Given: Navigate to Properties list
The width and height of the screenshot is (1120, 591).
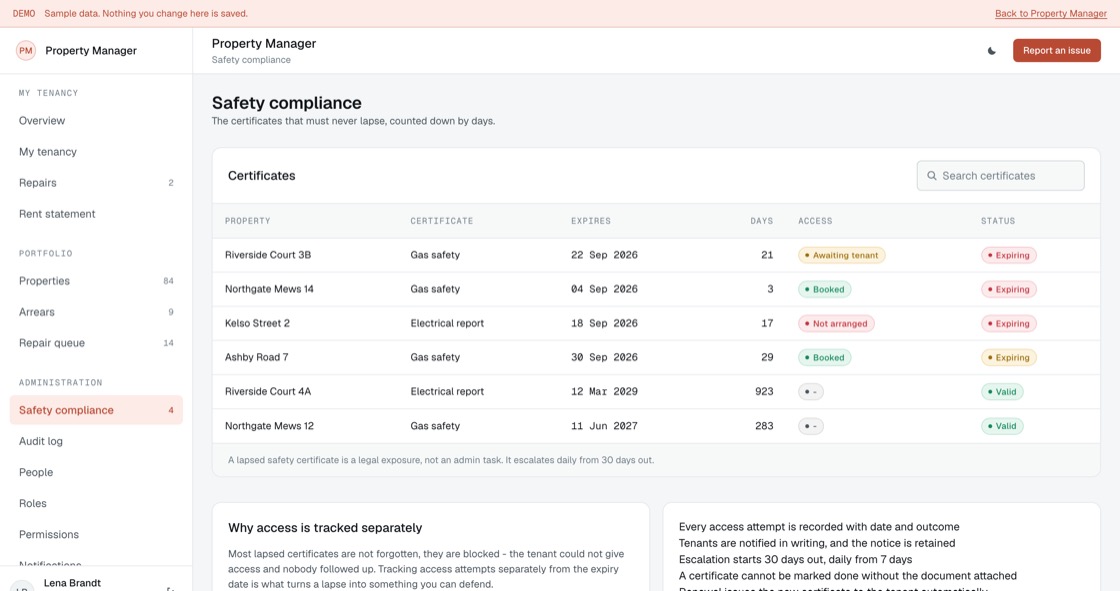Looking at the screenshot, I should coord(96,281).
